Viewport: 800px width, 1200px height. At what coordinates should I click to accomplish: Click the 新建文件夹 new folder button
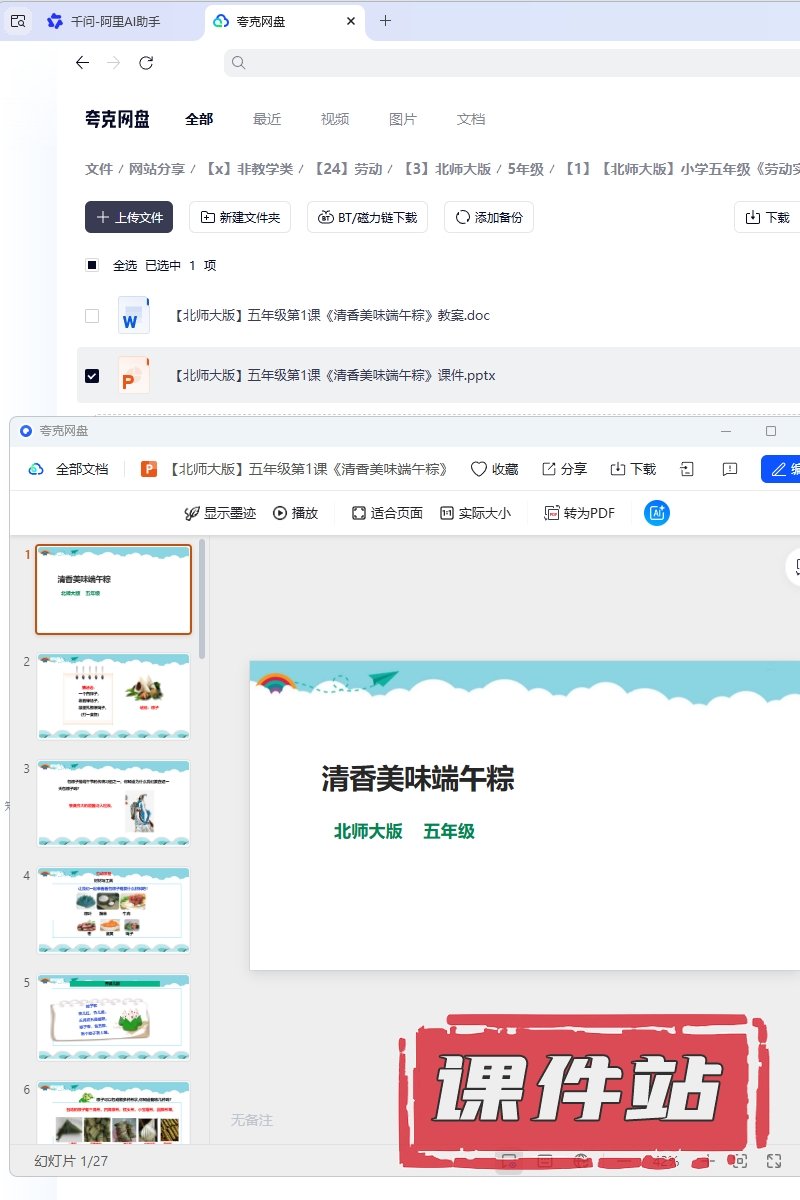point(240,217)
